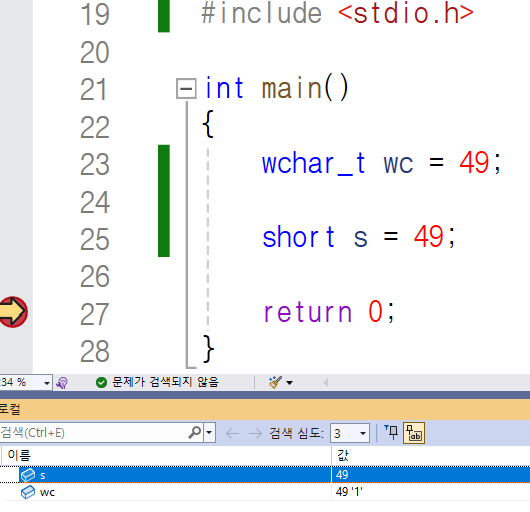Click the '문제가 검색되지 않음' status text
The image size is (530, 512).
(165, 382)
